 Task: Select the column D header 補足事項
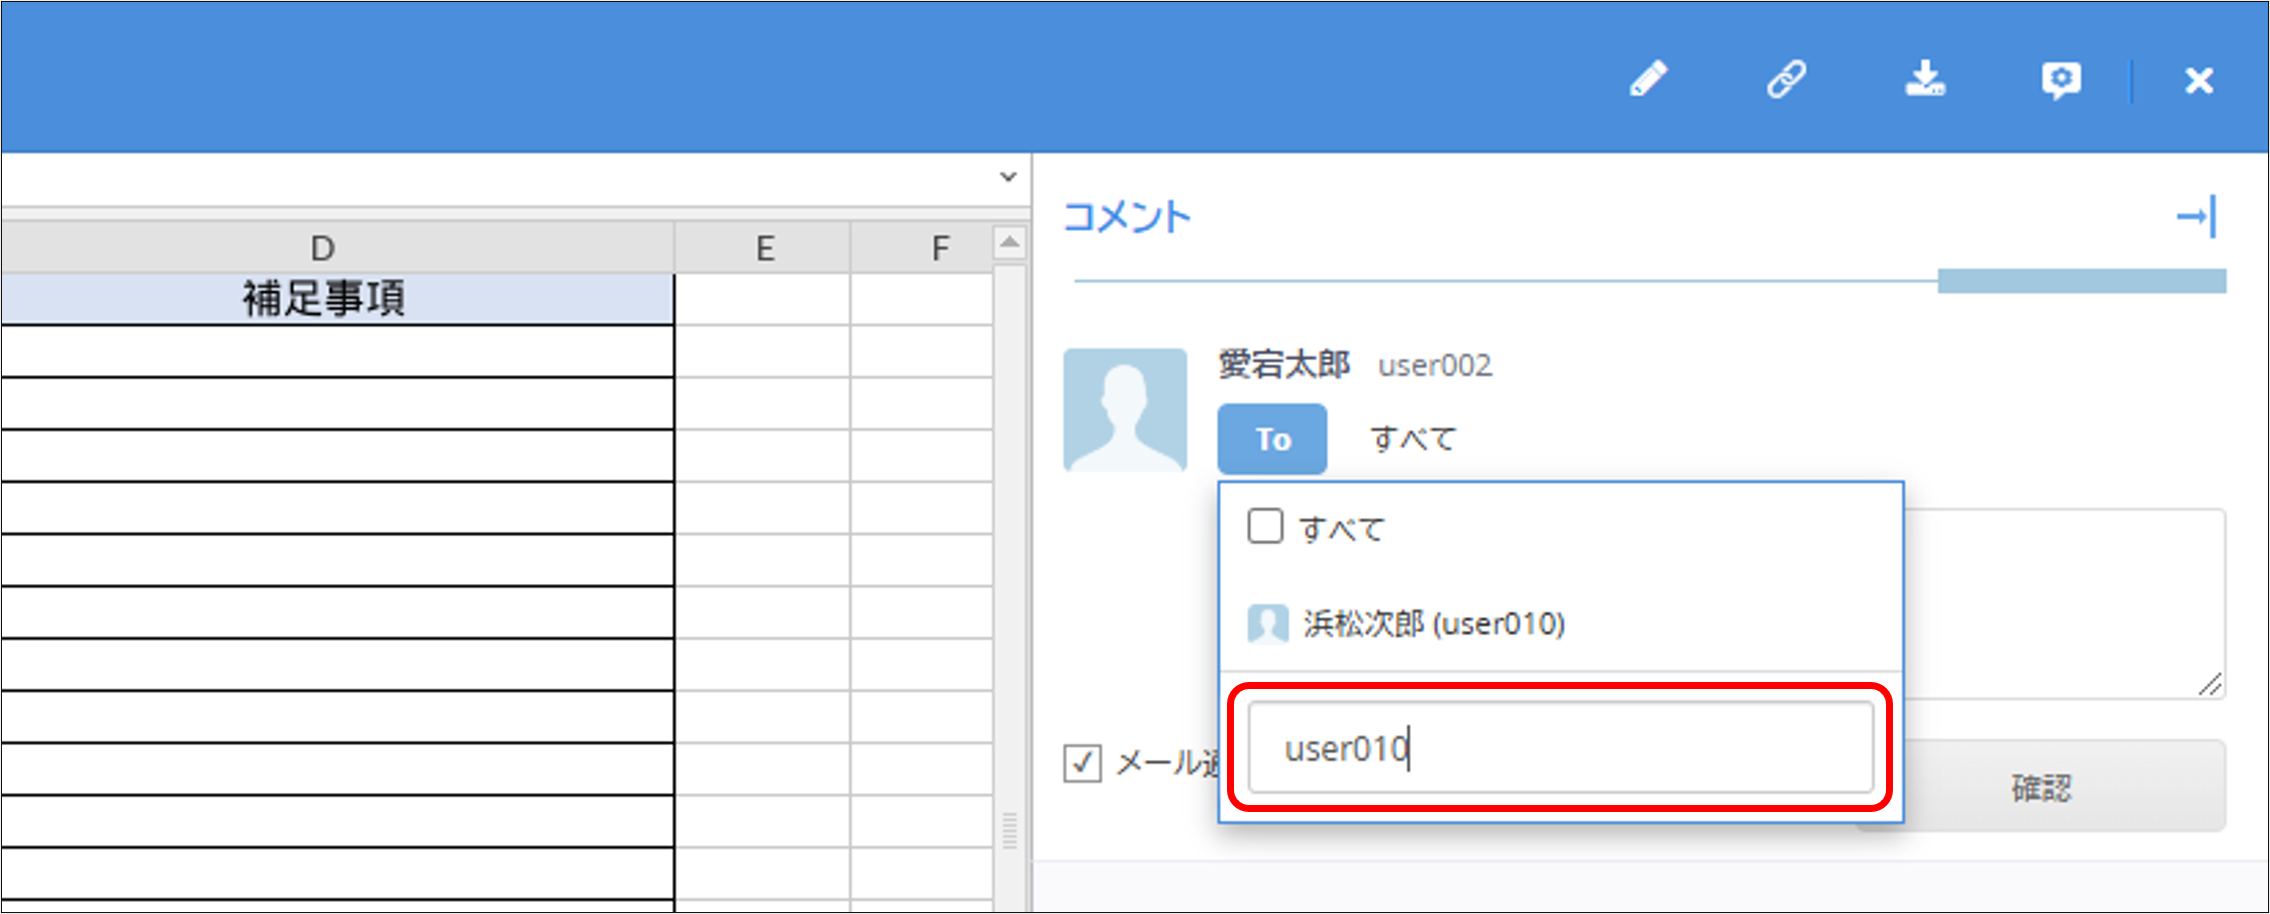[322, 297]
